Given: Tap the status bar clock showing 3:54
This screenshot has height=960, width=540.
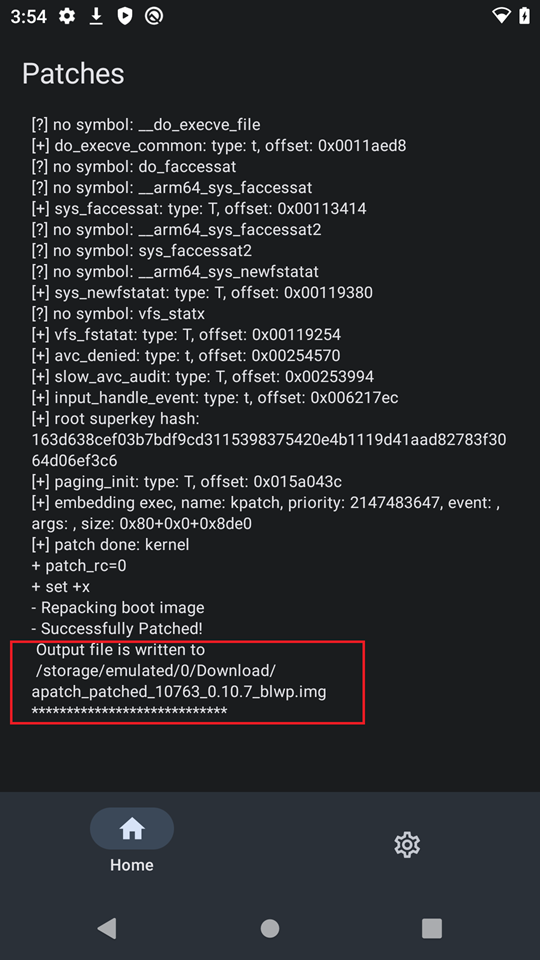Looking at the screenshot, I should point(29,17).
